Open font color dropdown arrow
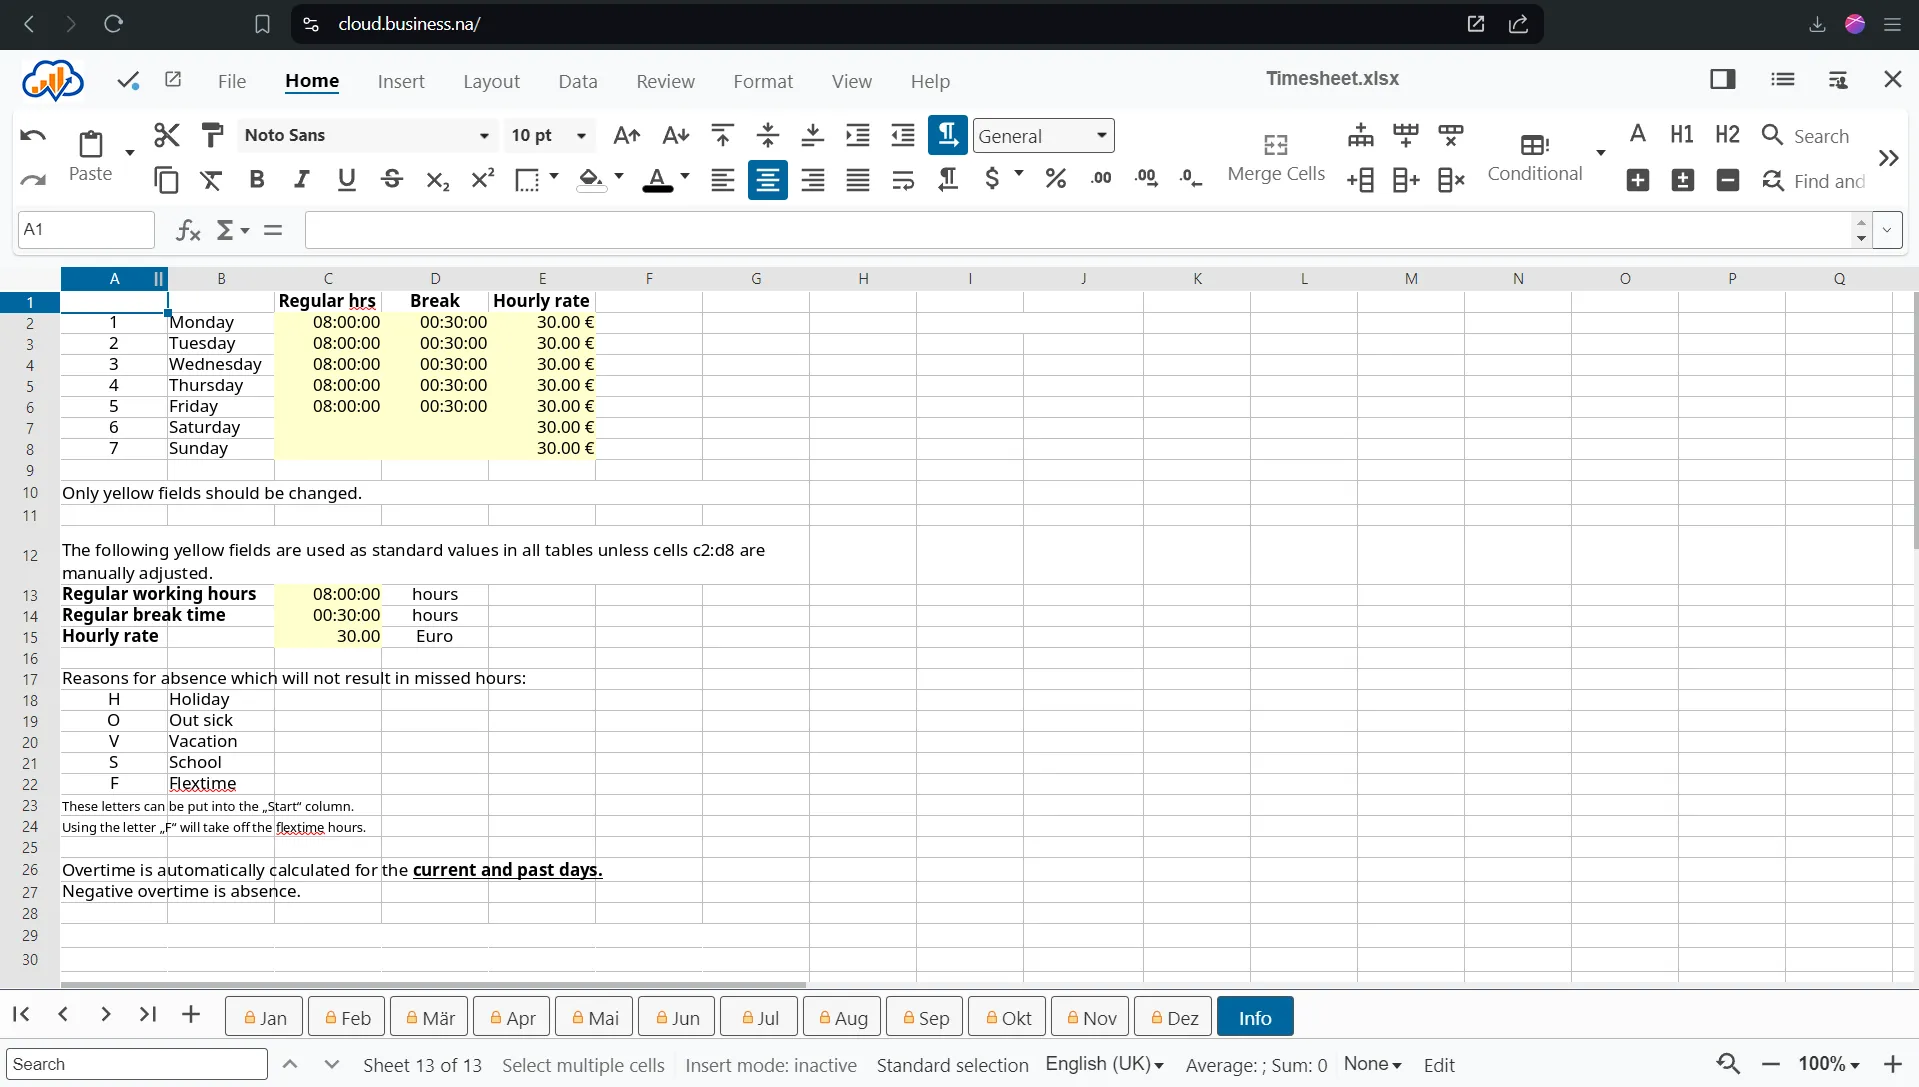 685,177
